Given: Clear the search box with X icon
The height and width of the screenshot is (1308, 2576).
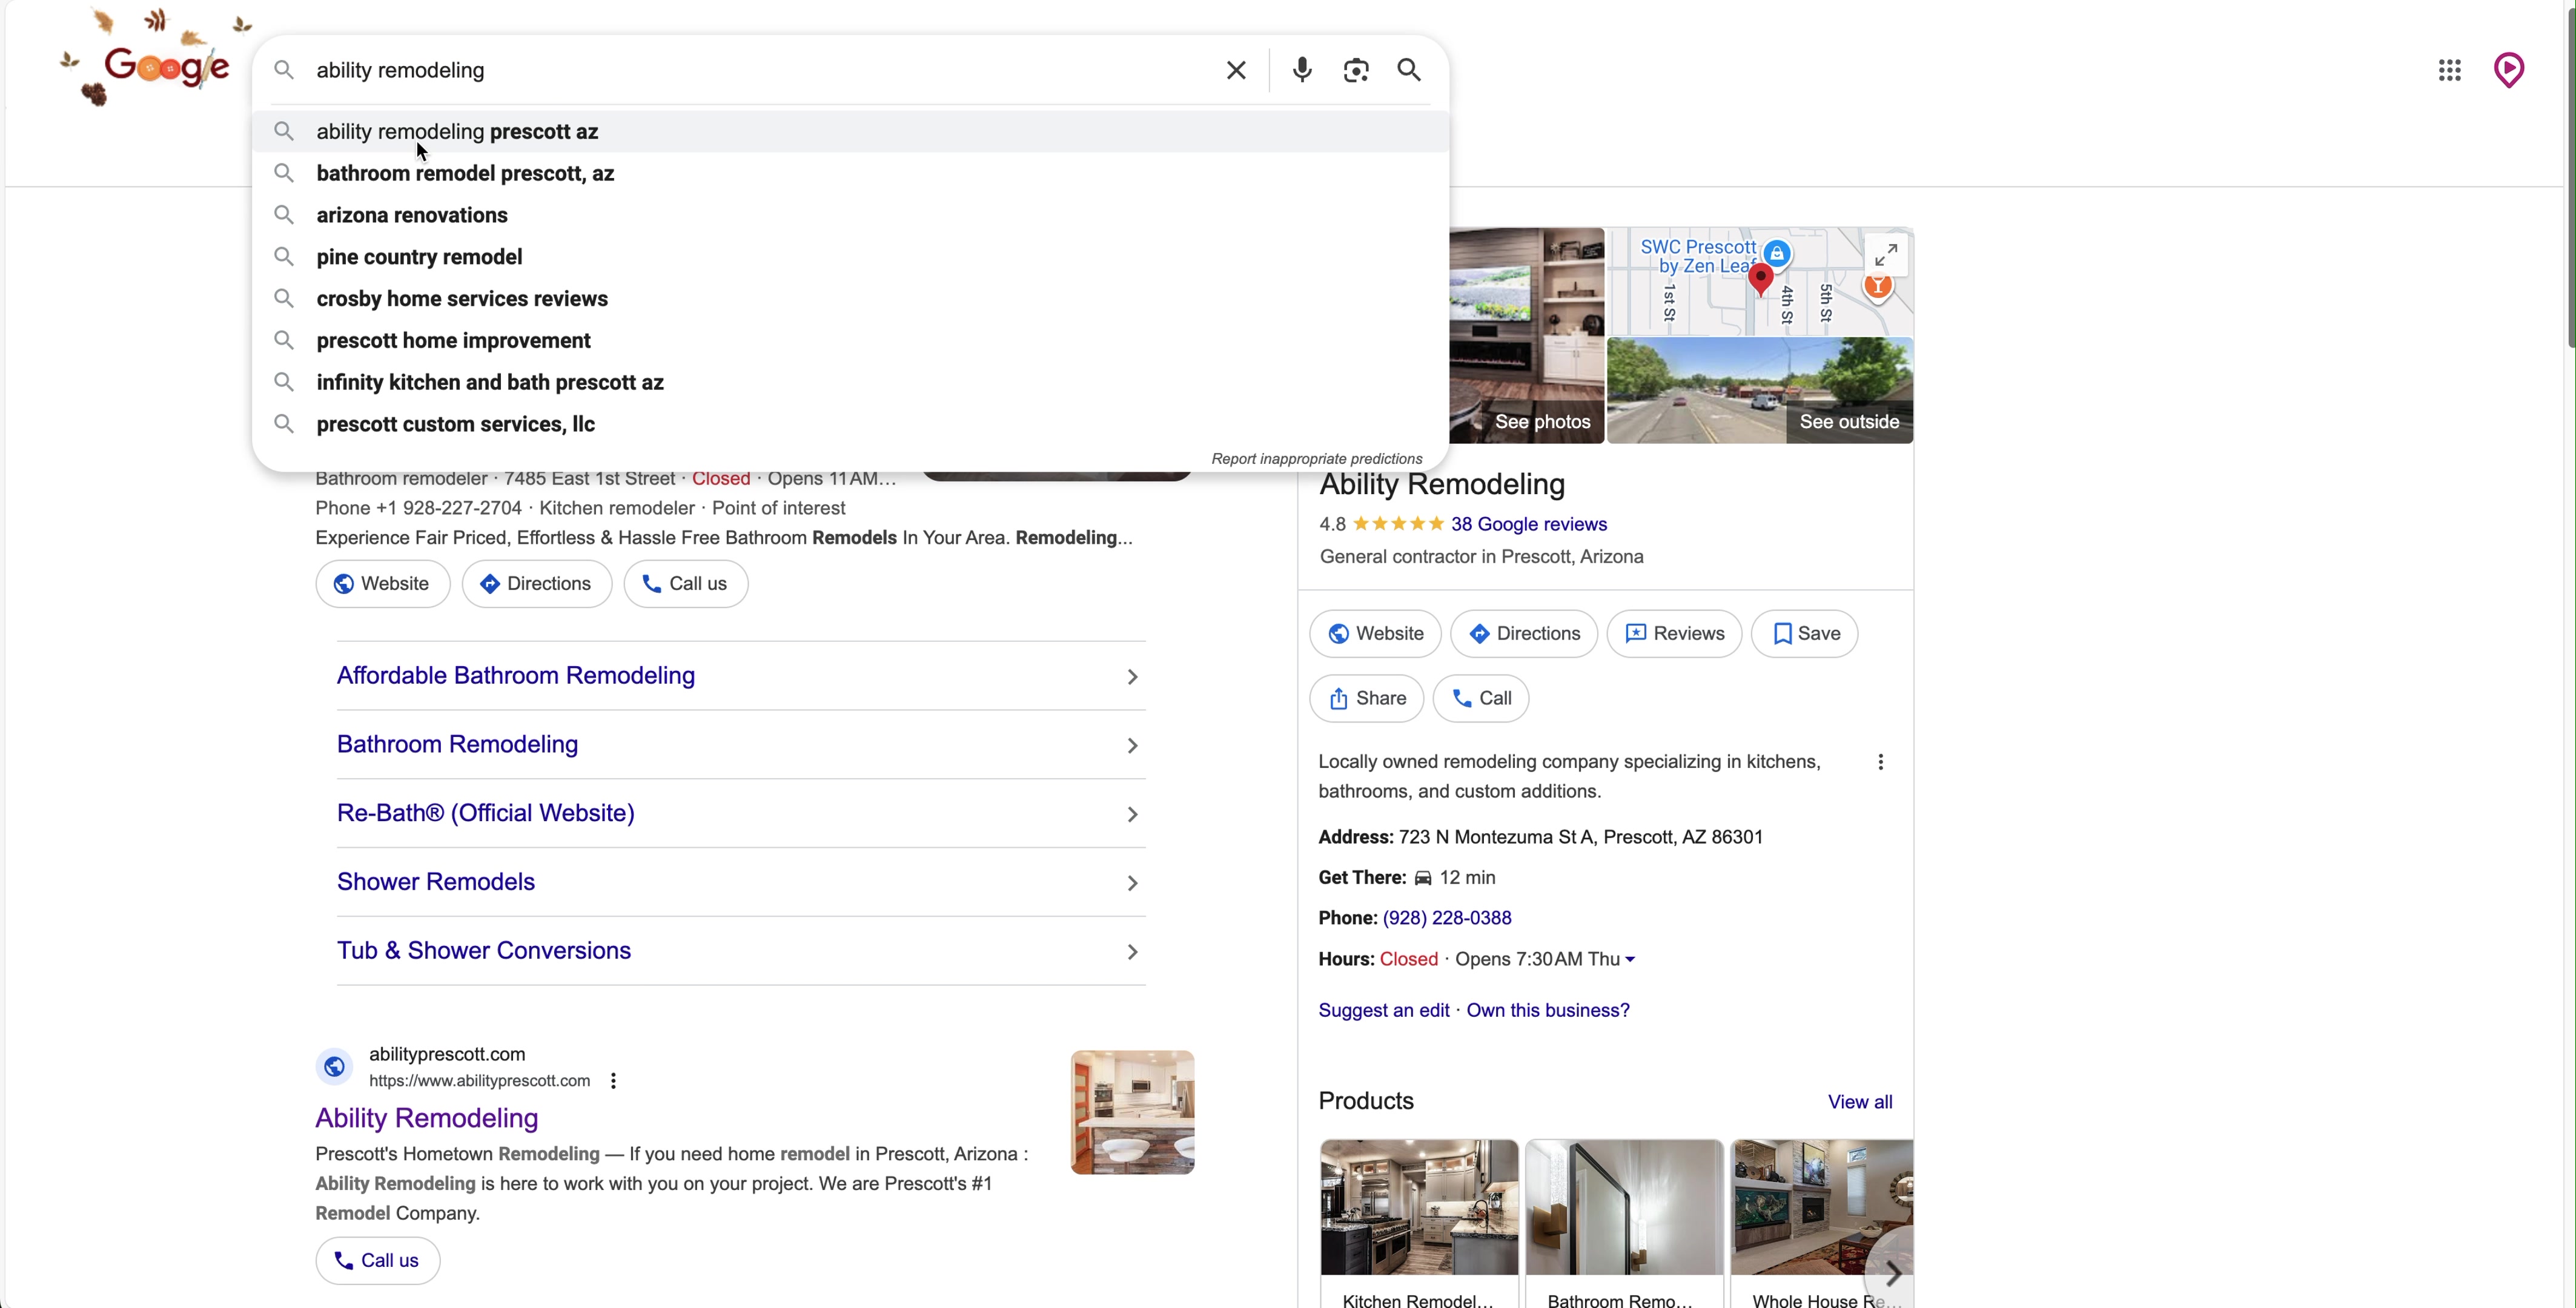Looking at the screenshot, I should point(1236,70).
